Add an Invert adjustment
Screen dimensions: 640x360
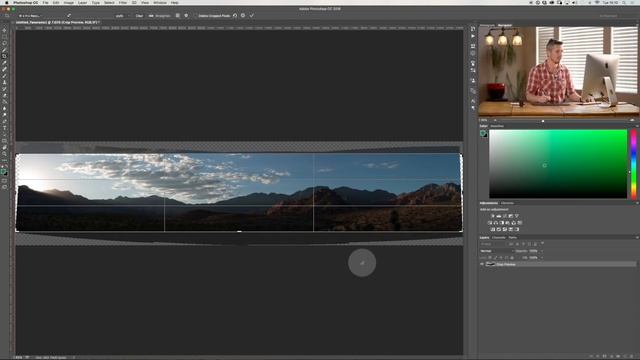click(493, 229)
